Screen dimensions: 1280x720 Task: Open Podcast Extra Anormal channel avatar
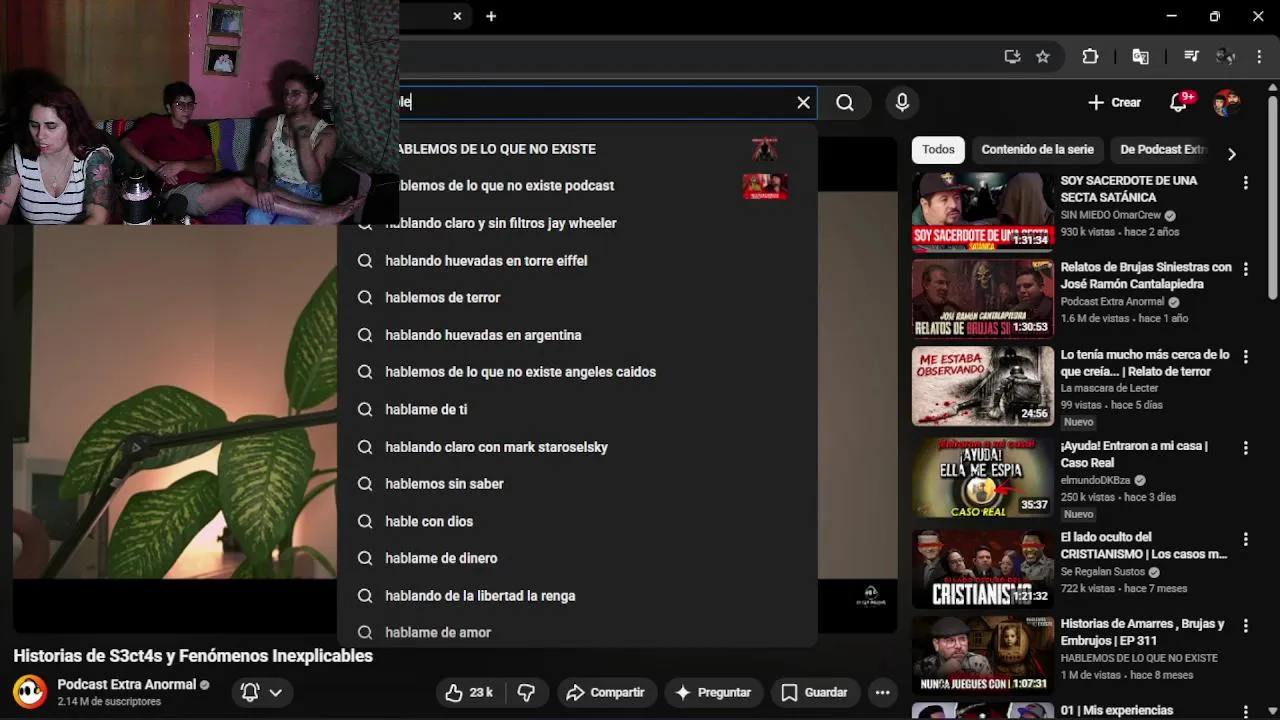coord(30,692)
